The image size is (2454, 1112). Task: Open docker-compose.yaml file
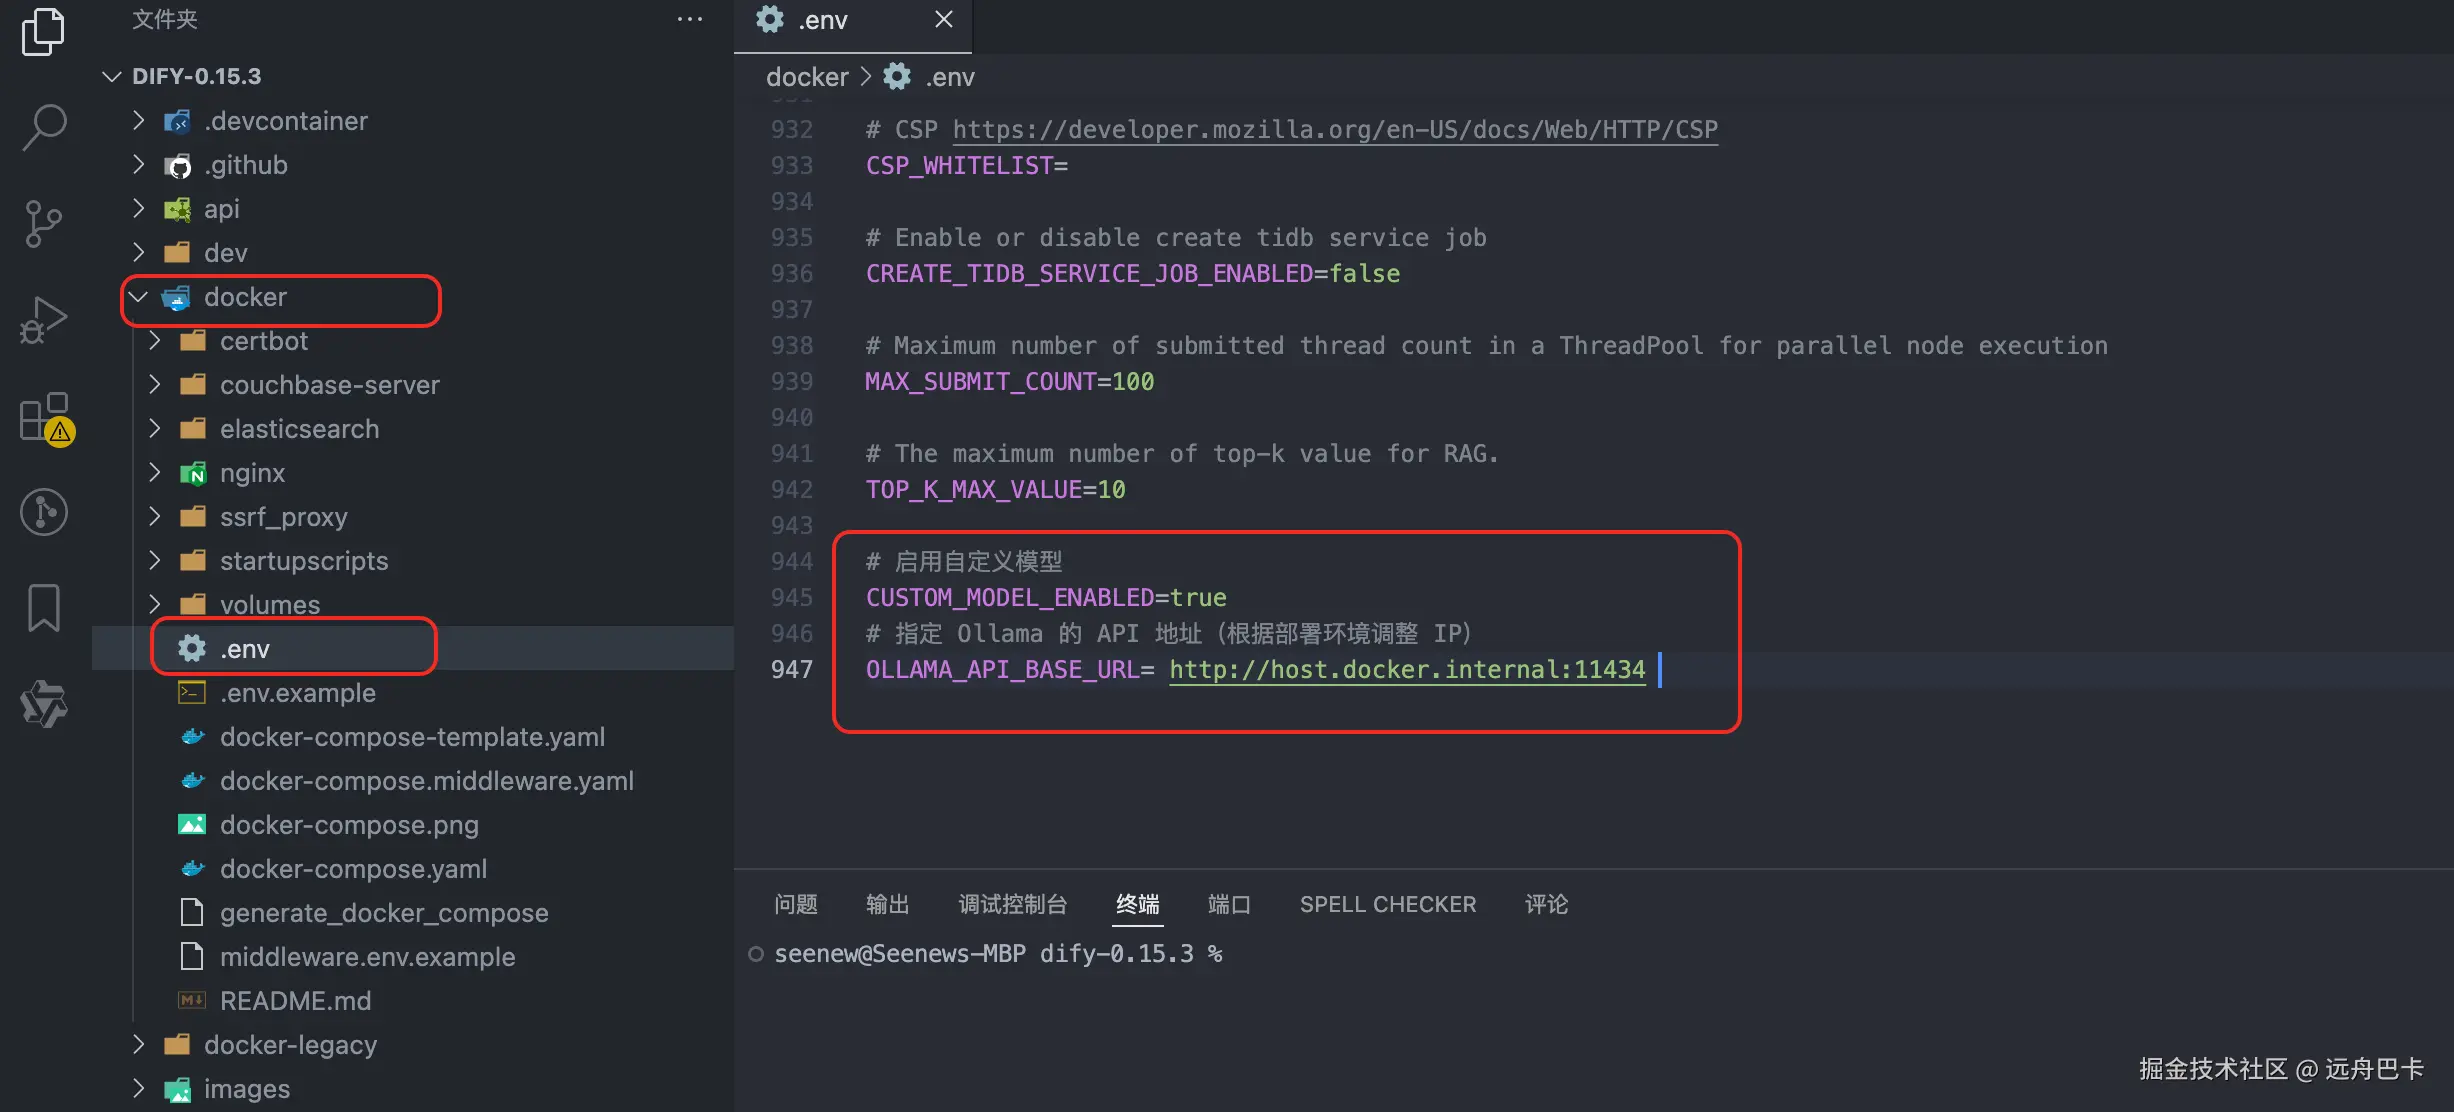pos(353,869)
